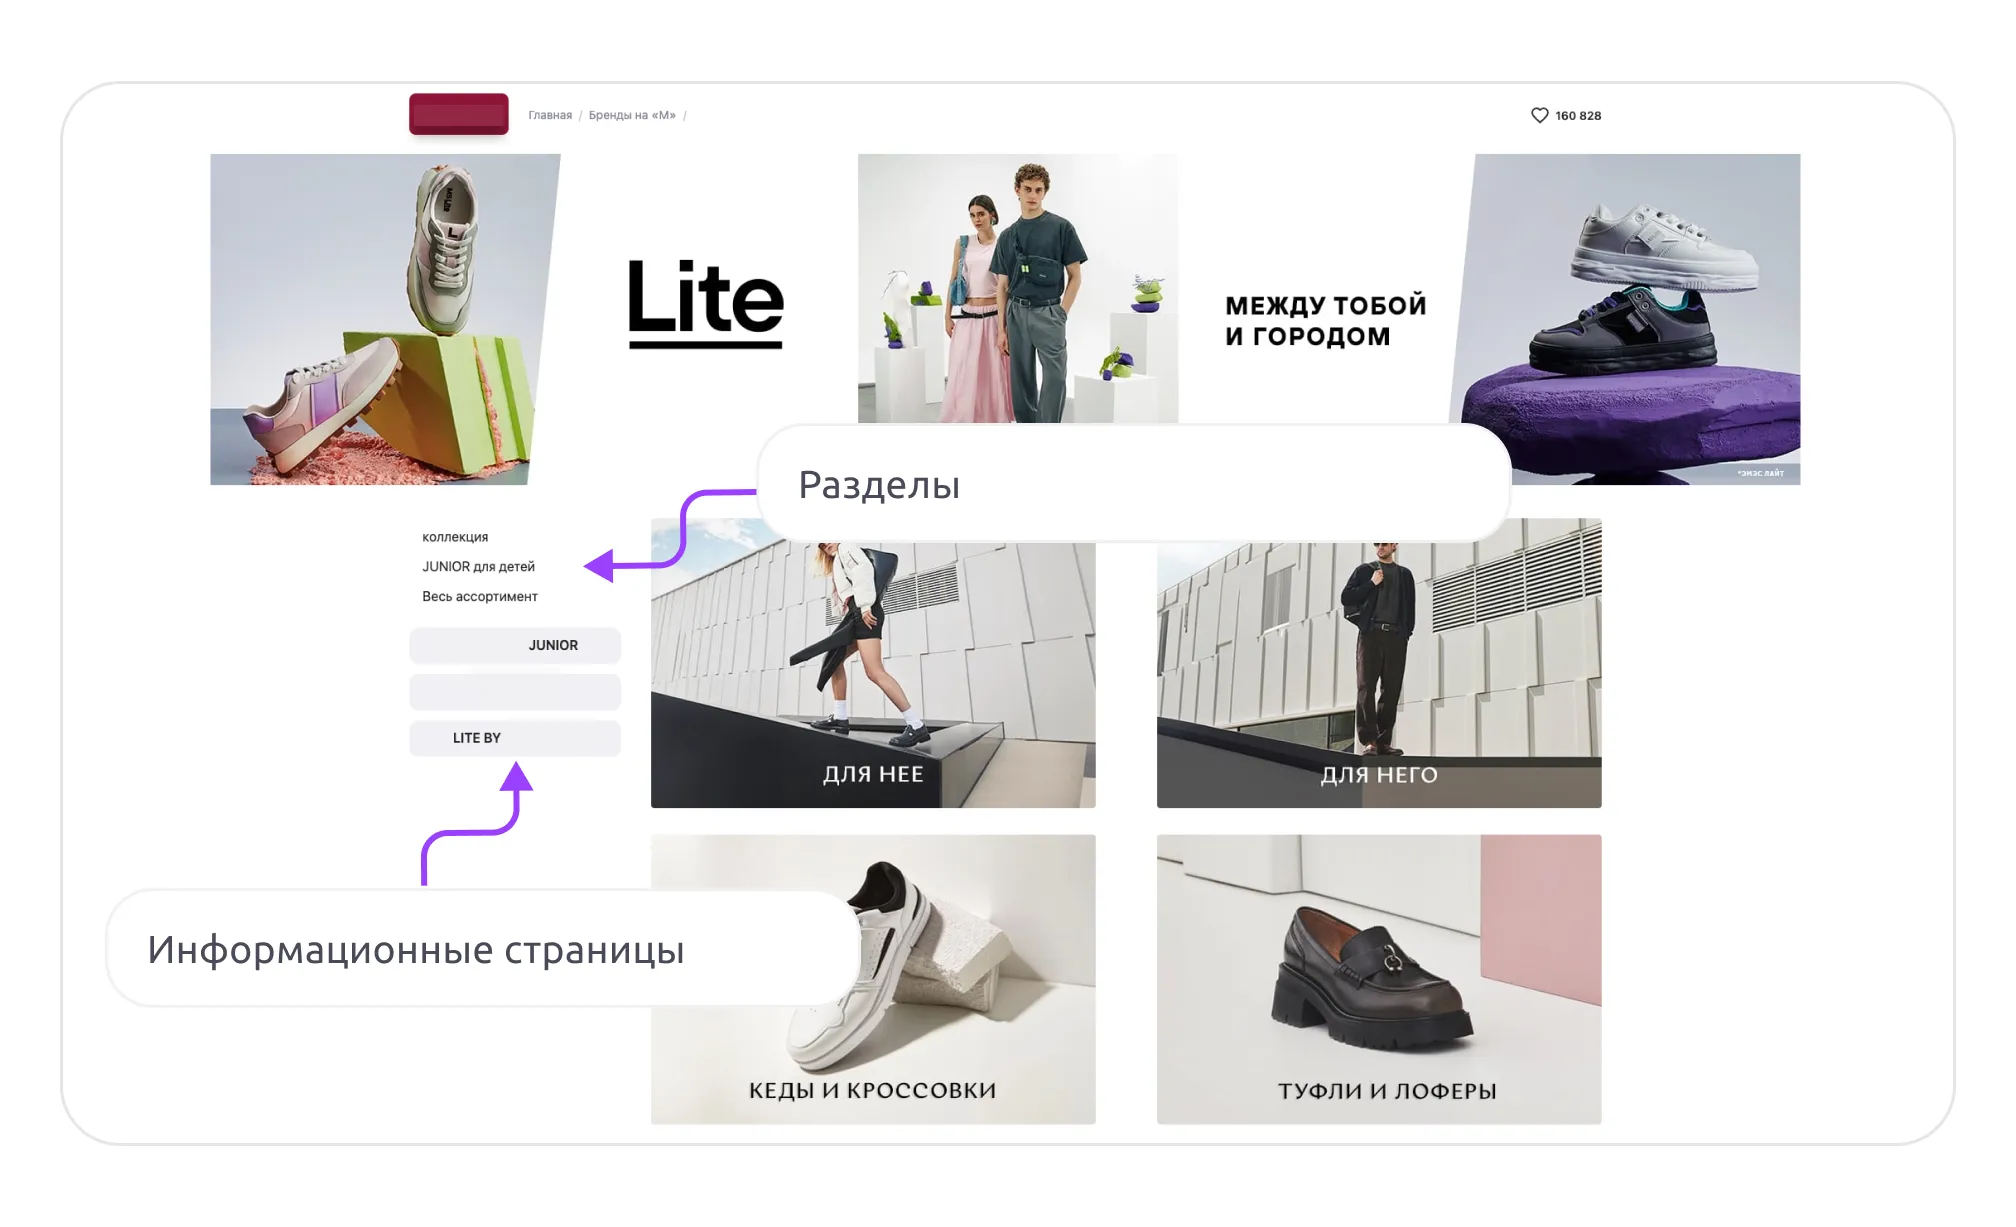Click МЕЖДУ ТОБОЙ И ГОРОДОМ slogan

1326,320
